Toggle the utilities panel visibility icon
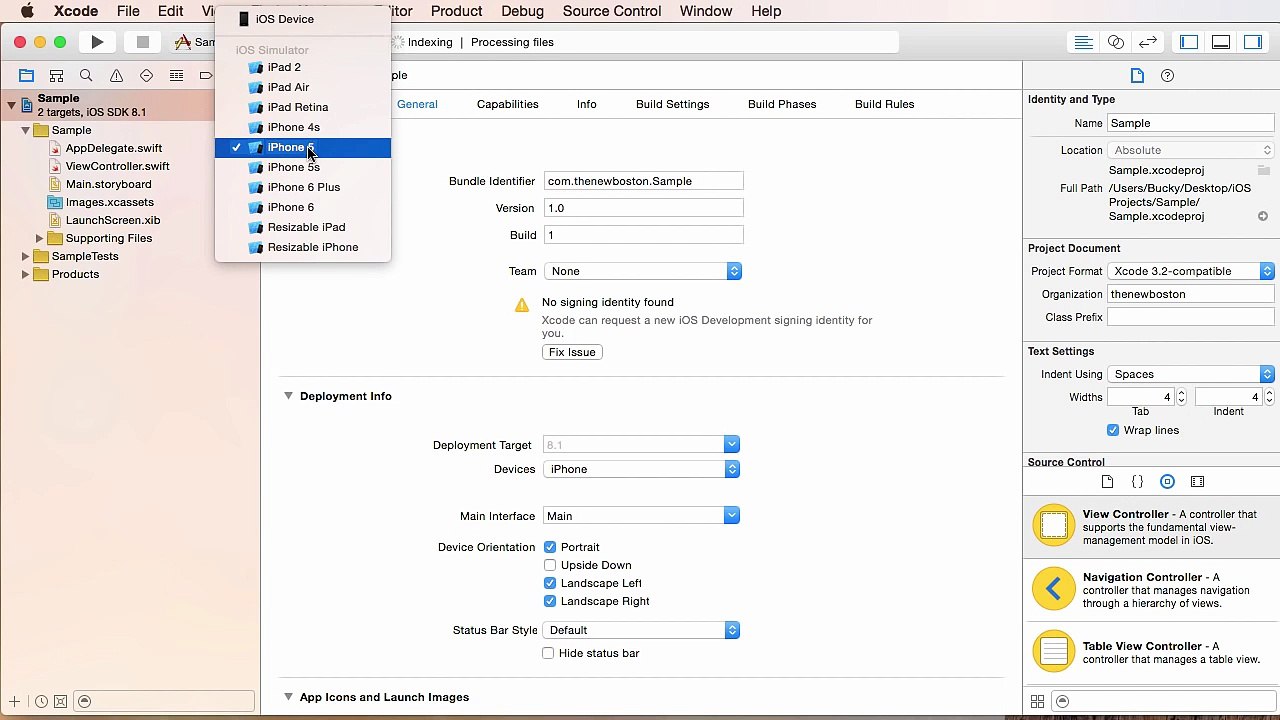 click(x=1253, y=42)
